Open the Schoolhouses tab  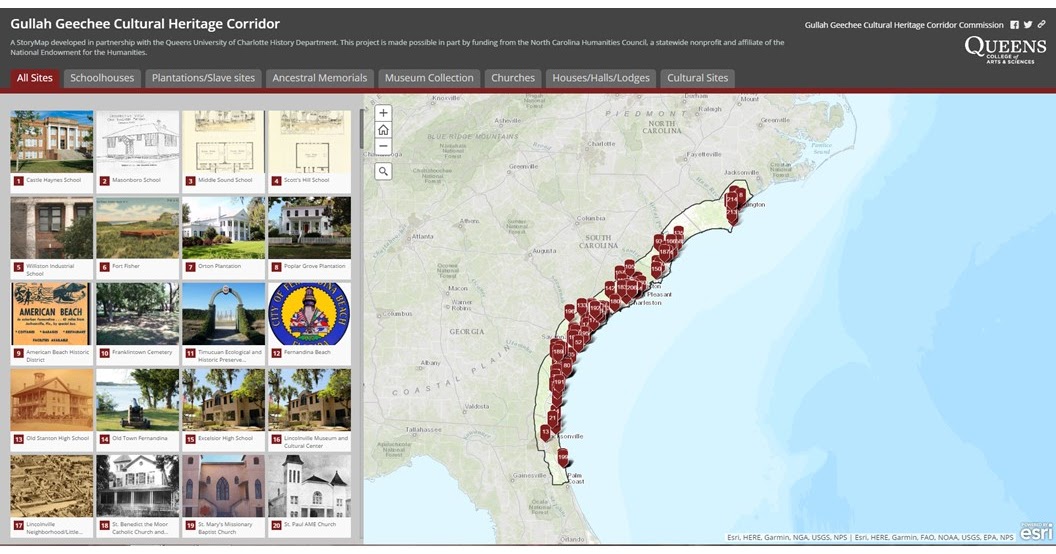(102, 78)
